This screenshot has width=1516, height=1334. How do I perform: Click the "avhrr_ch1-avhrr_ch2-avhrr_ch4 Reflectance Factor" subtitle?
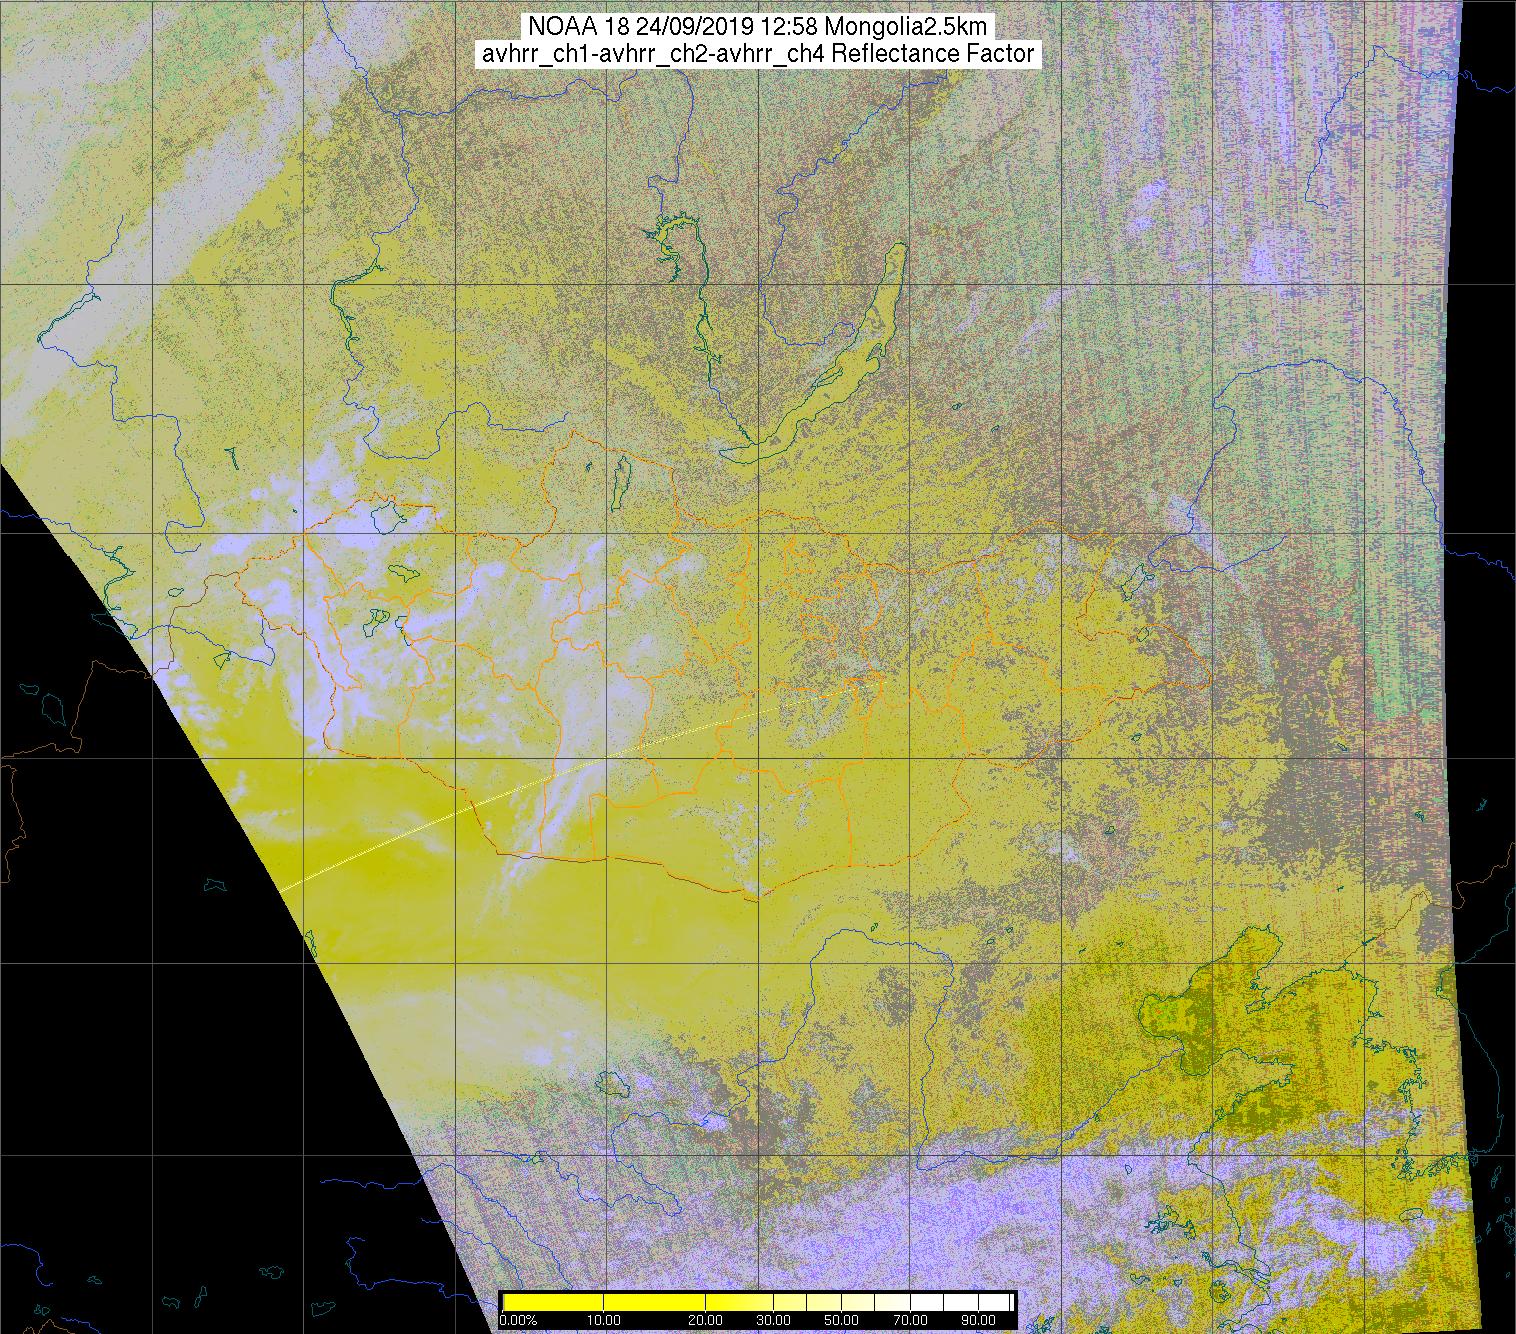(759, 54)
